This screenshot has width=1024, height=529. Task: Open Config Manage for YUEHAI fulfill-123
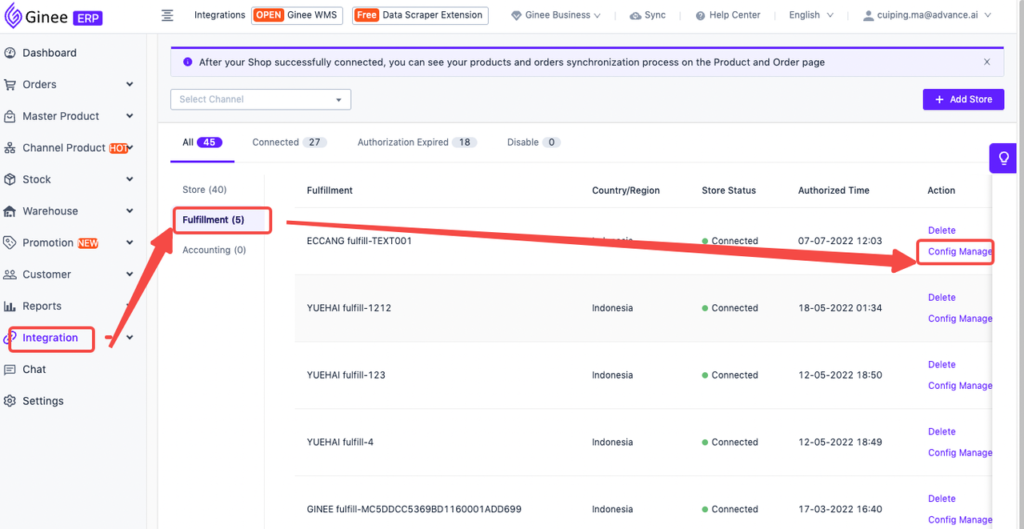[960, 385]
